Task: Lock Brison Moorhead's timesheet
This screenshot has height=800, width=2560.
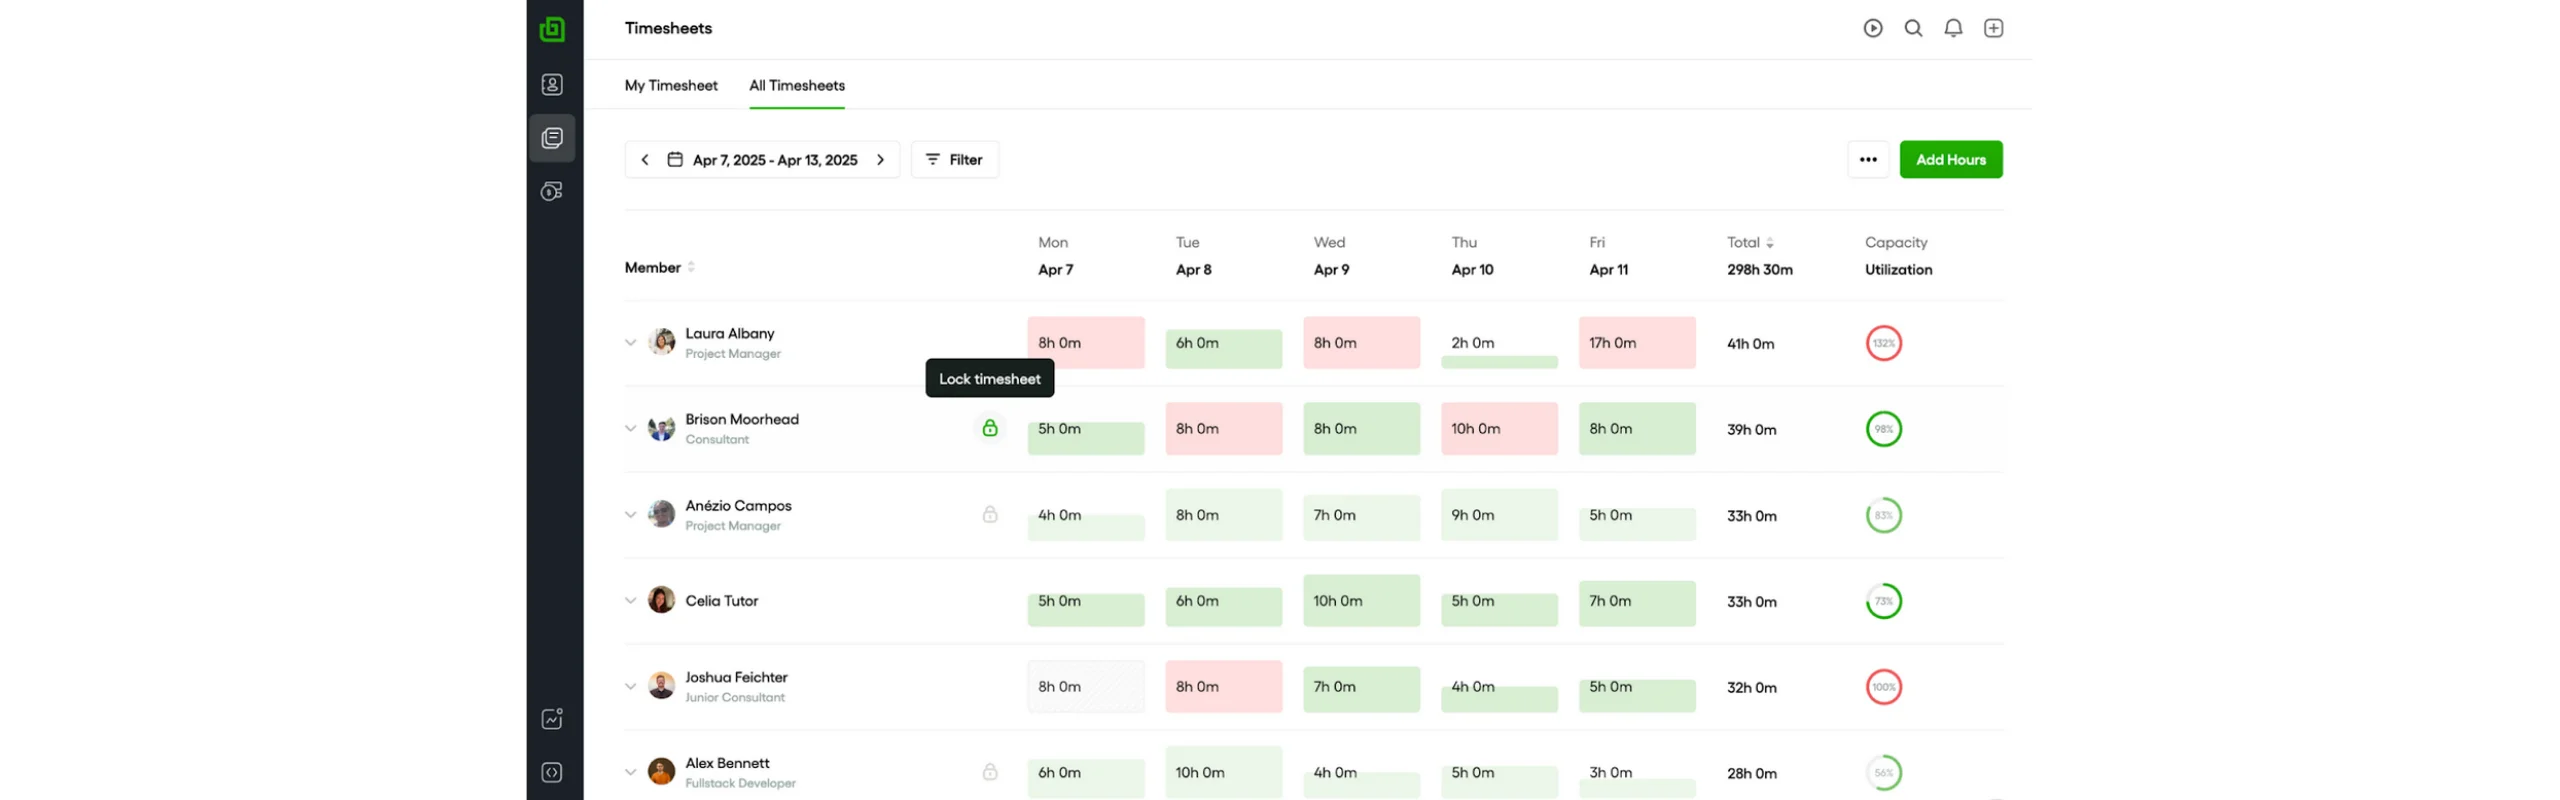Action: pos(989,428)
